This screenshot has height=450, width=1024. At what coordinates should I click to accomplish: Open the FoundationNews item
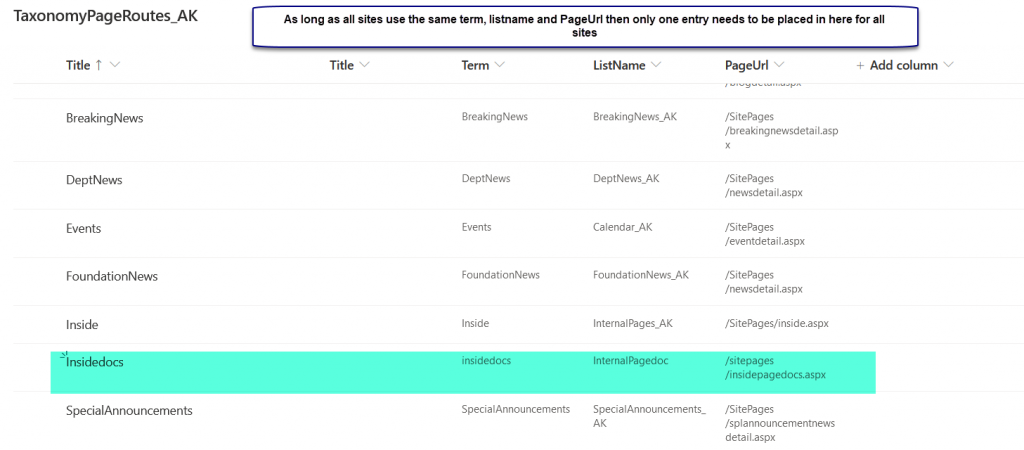[x=112, y=276]
